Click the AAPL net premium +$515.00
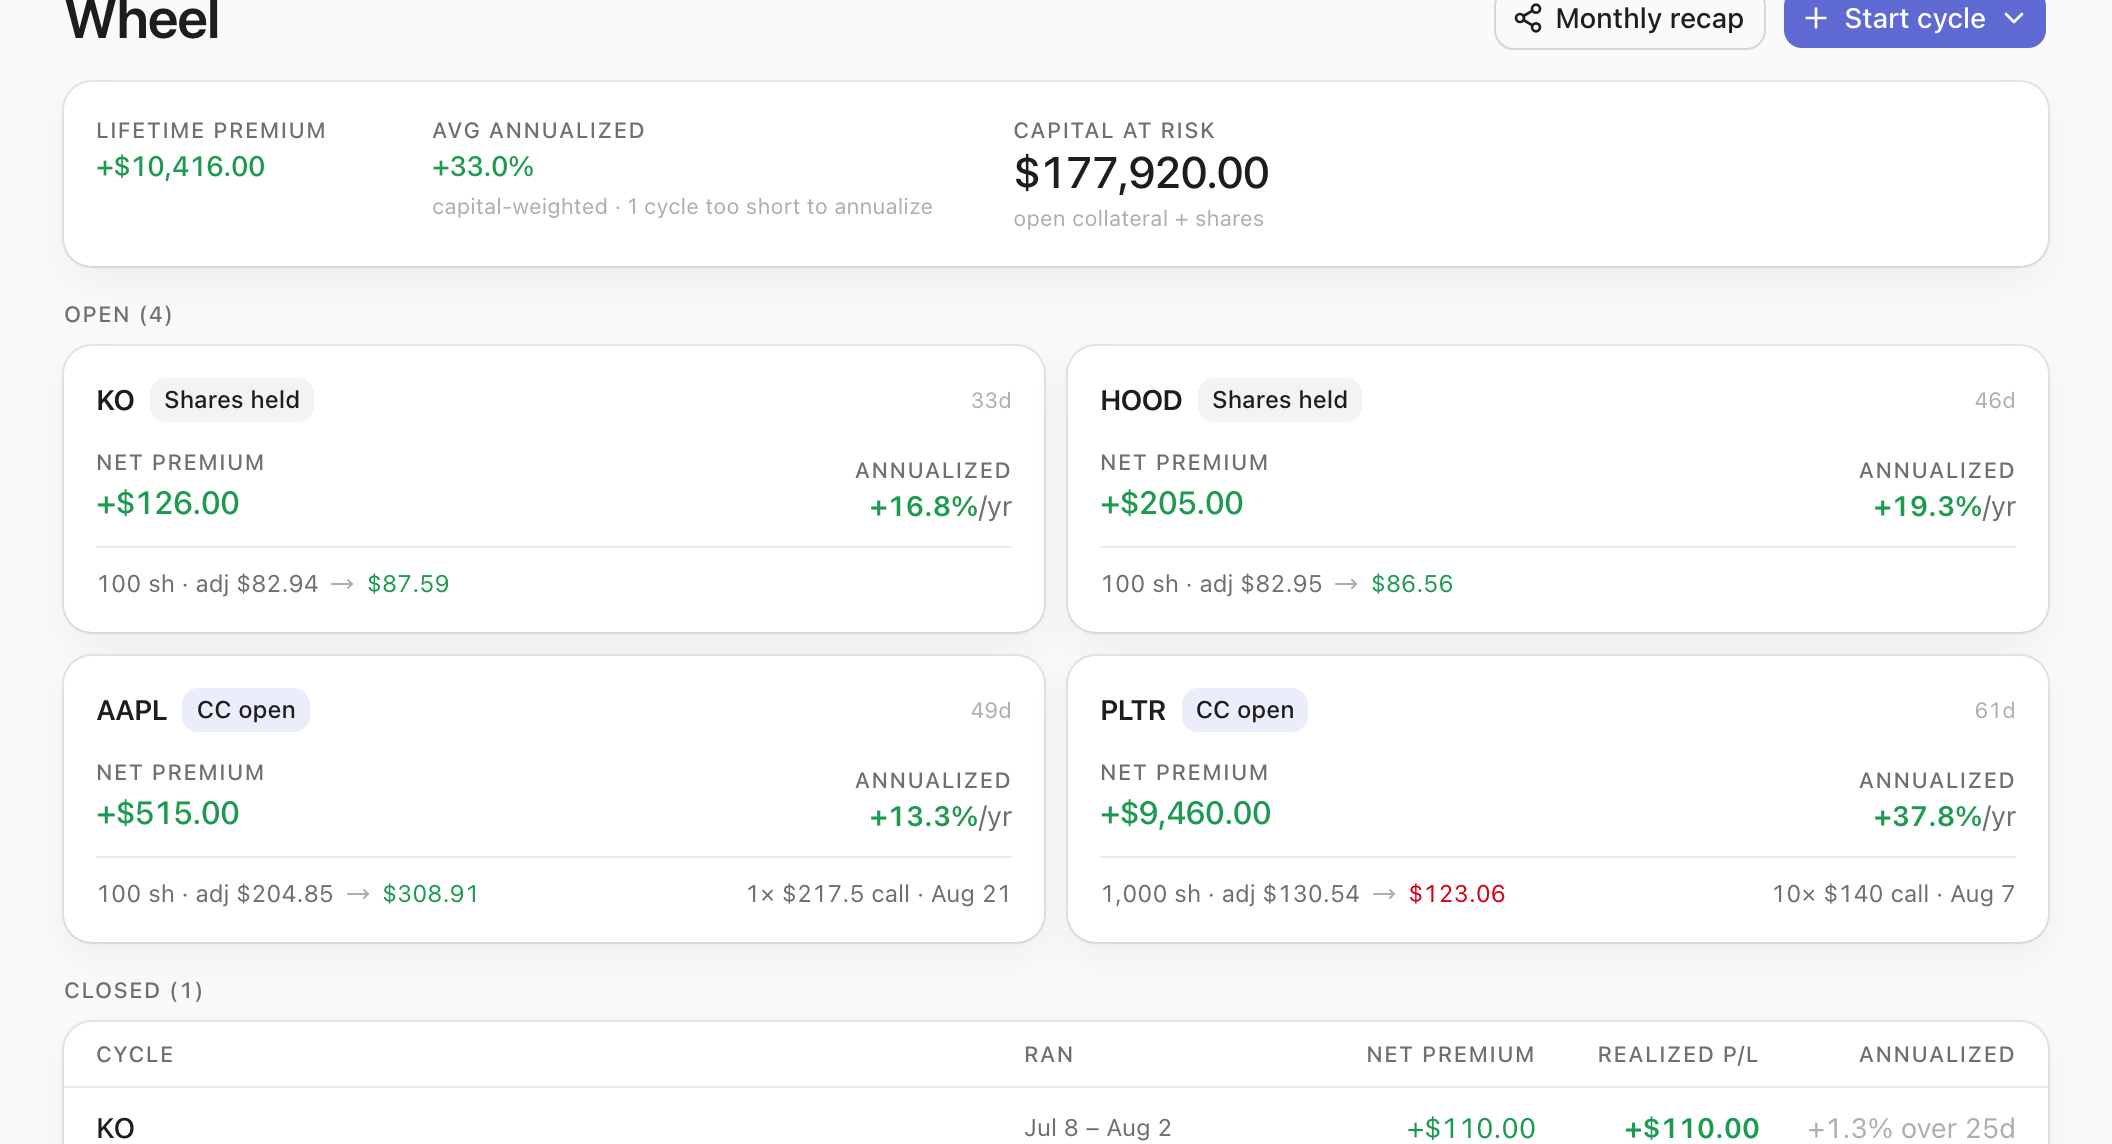This screenshot has width=2112, height=1144. point(168,813)
